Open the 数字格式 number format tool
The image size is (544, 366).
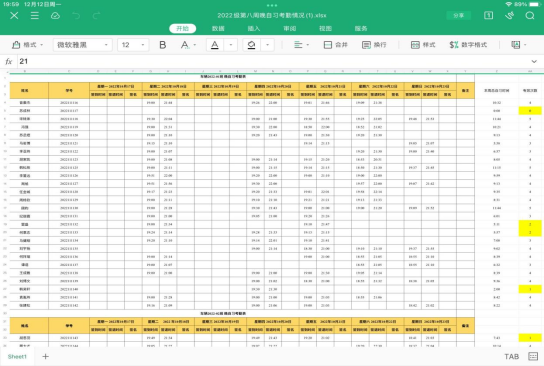click(x=468, y=45)
